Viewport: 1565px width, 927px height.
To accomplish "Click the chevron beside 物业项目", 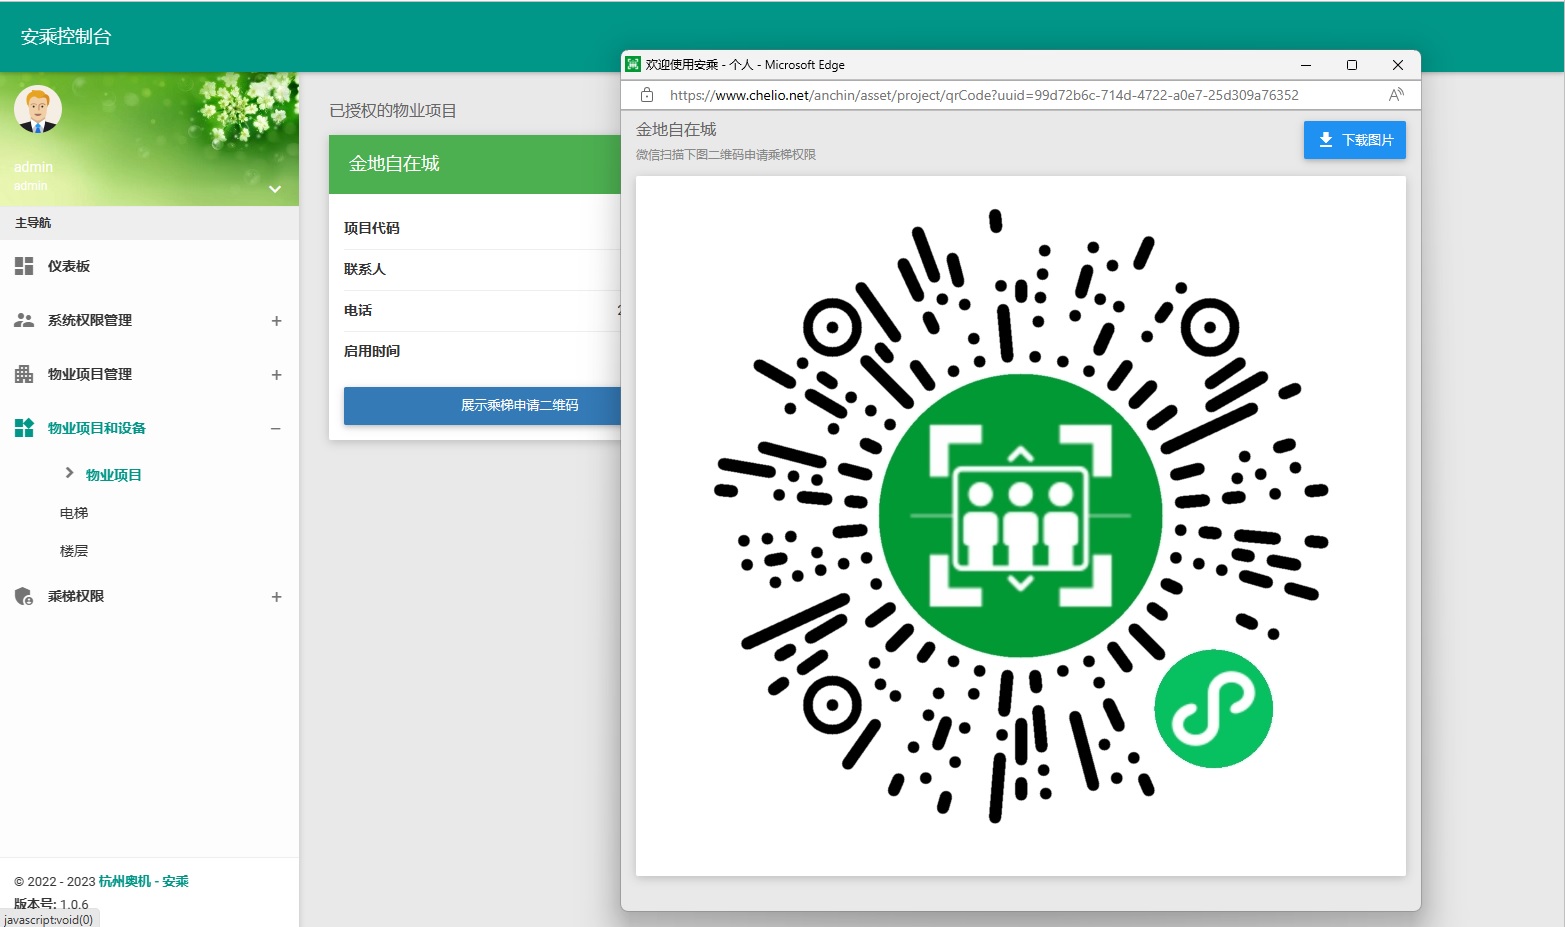I will tap(69, 473).
